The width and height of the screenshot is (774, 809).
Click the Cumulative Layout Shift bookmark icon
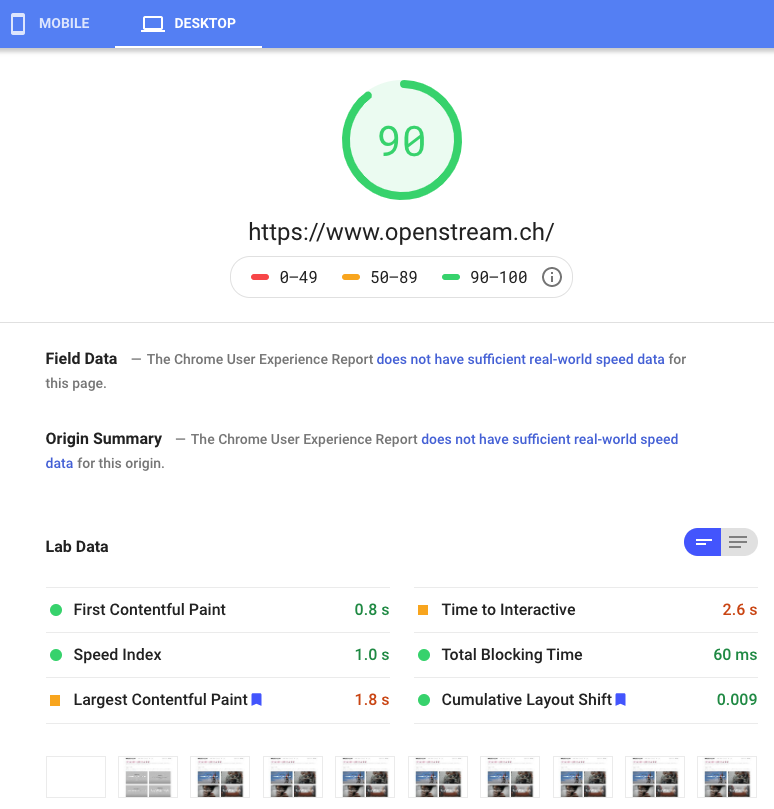coord(621,699)
